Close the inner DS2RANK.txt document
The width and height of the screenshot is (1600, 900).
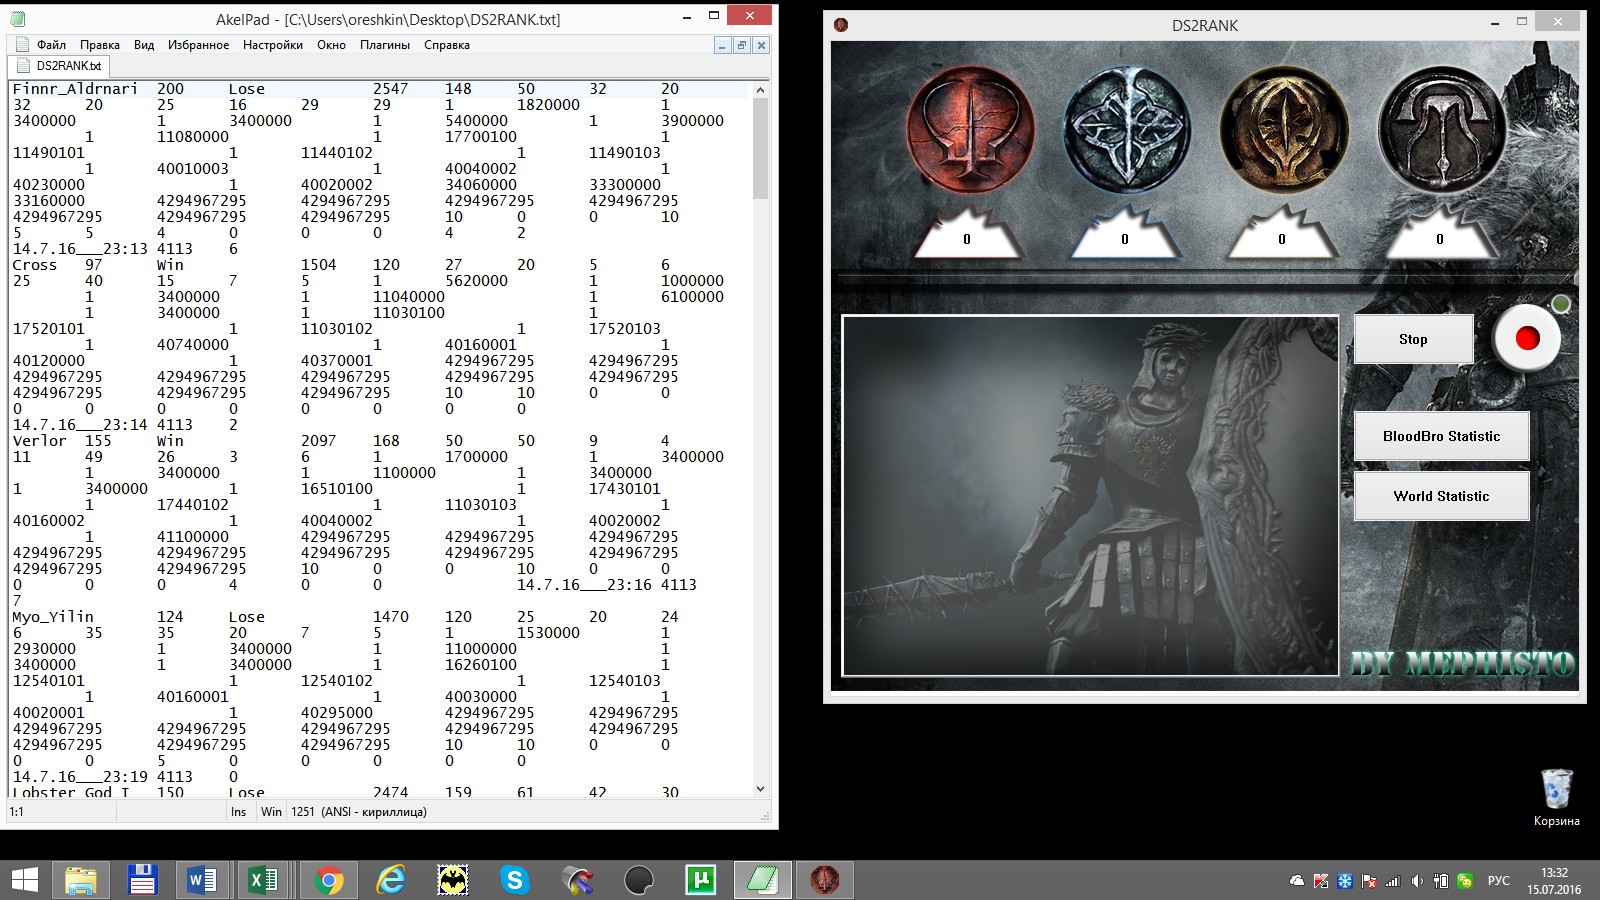pos(761,45)
